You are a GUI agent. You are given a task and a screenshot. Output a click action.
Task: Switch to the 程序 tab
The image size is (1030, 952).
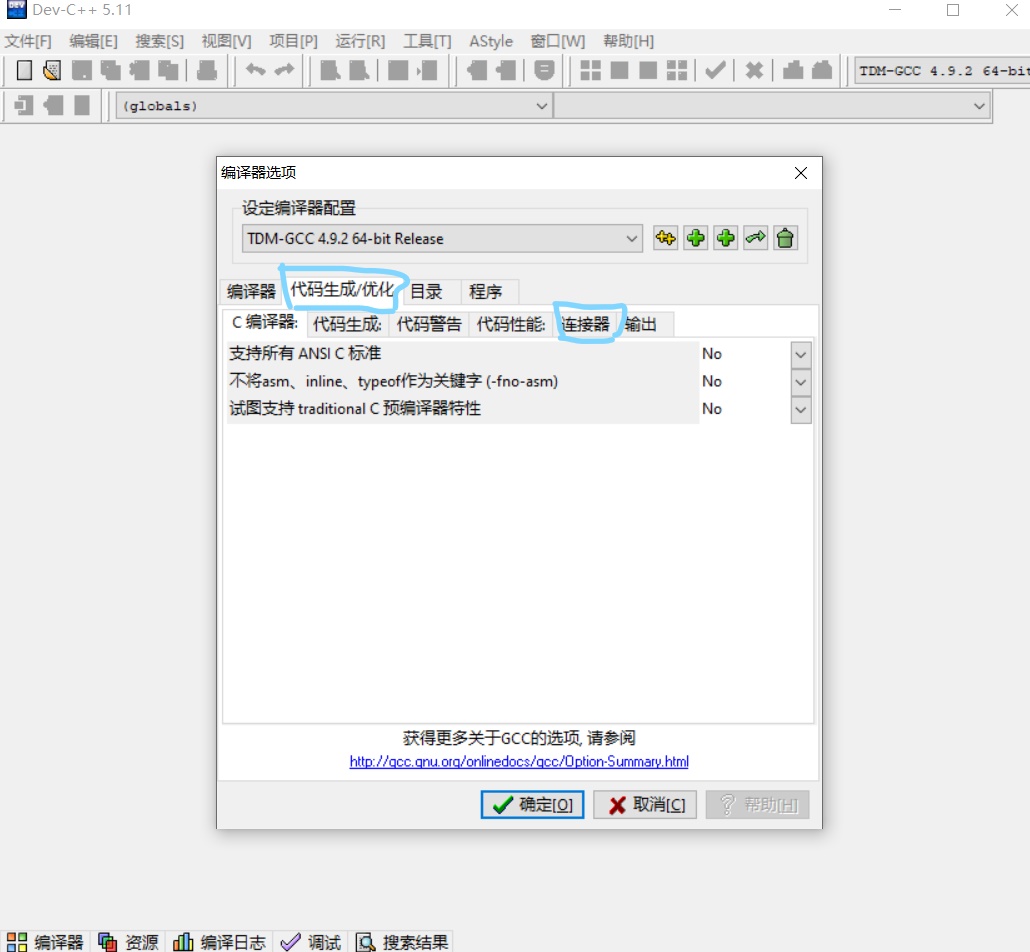click(485, 291)
